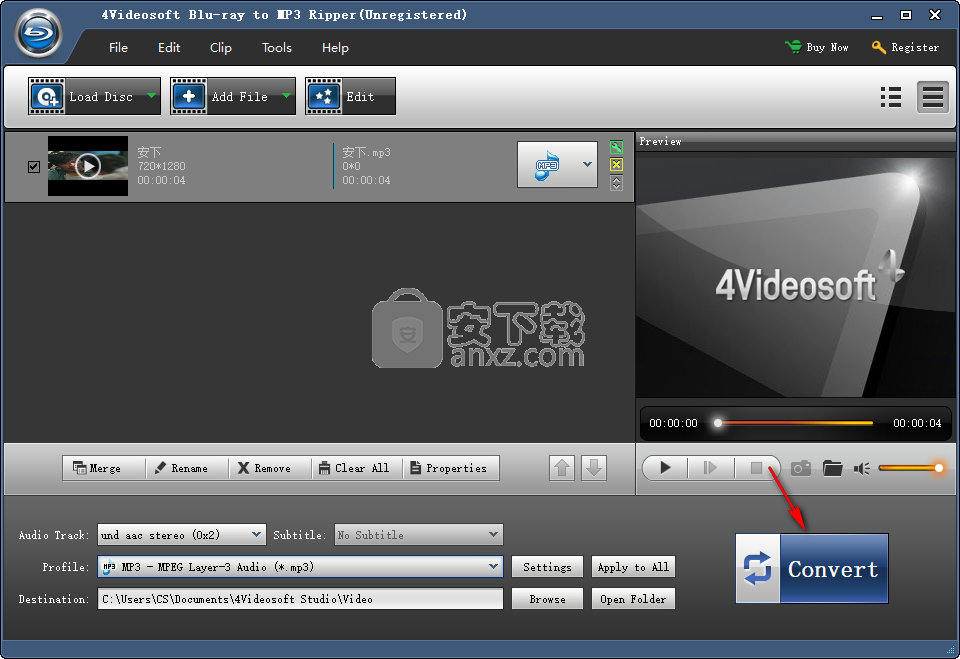
Task: Click the reorder arrows icon for 安下
Action: pyautogui.click(x=616, y=183)
